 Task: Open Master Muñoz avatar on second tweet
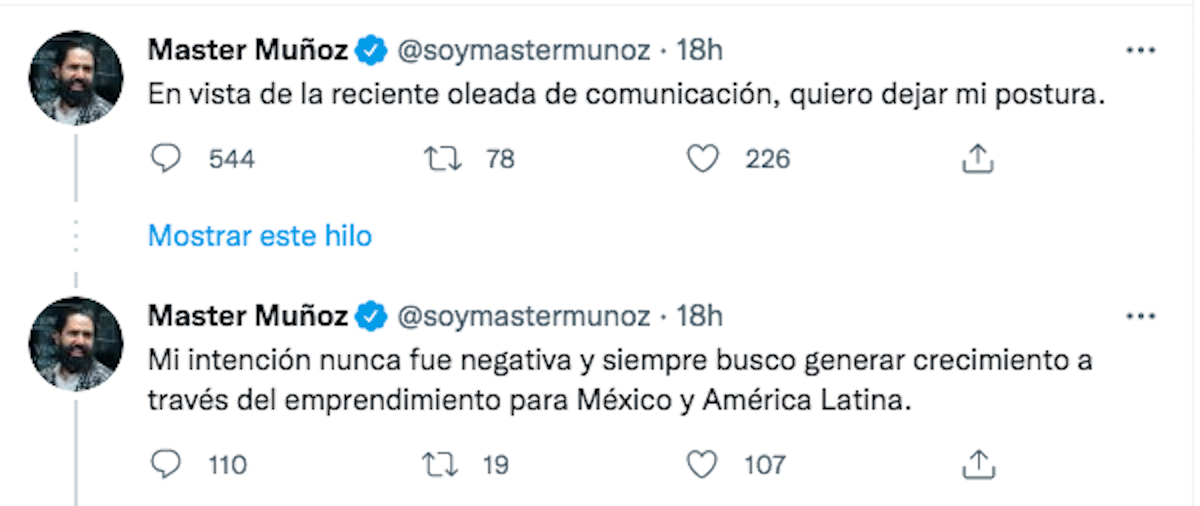pyautogui.click(x=75, y=344)
